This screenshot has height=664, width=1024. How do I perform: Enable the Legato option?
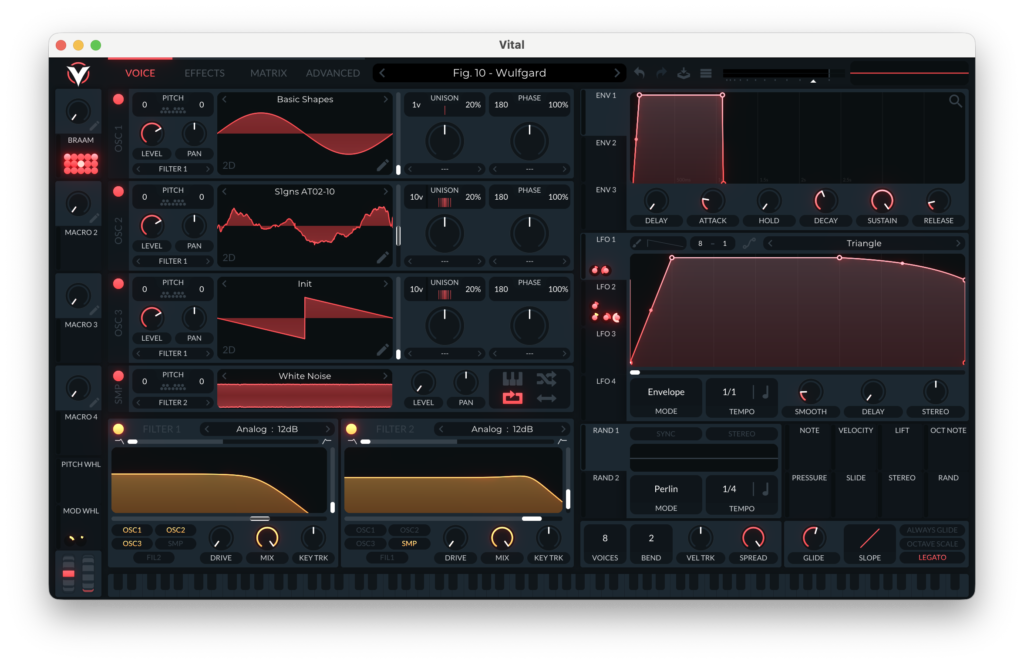coord(932,558)
